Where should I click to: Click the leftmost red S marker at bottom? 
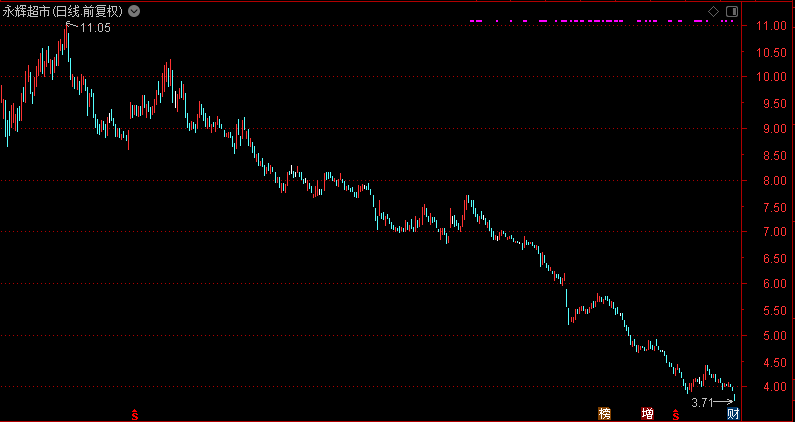point(136,413)
